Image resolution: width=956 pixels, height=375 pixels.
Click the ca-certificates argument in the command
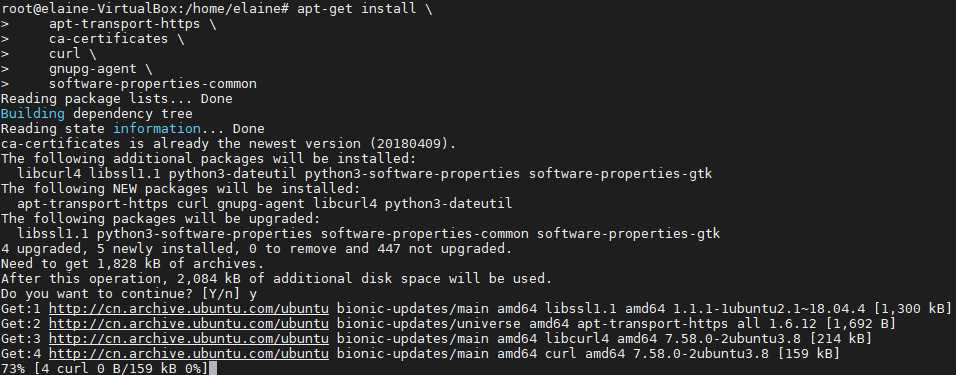point(116,39)
